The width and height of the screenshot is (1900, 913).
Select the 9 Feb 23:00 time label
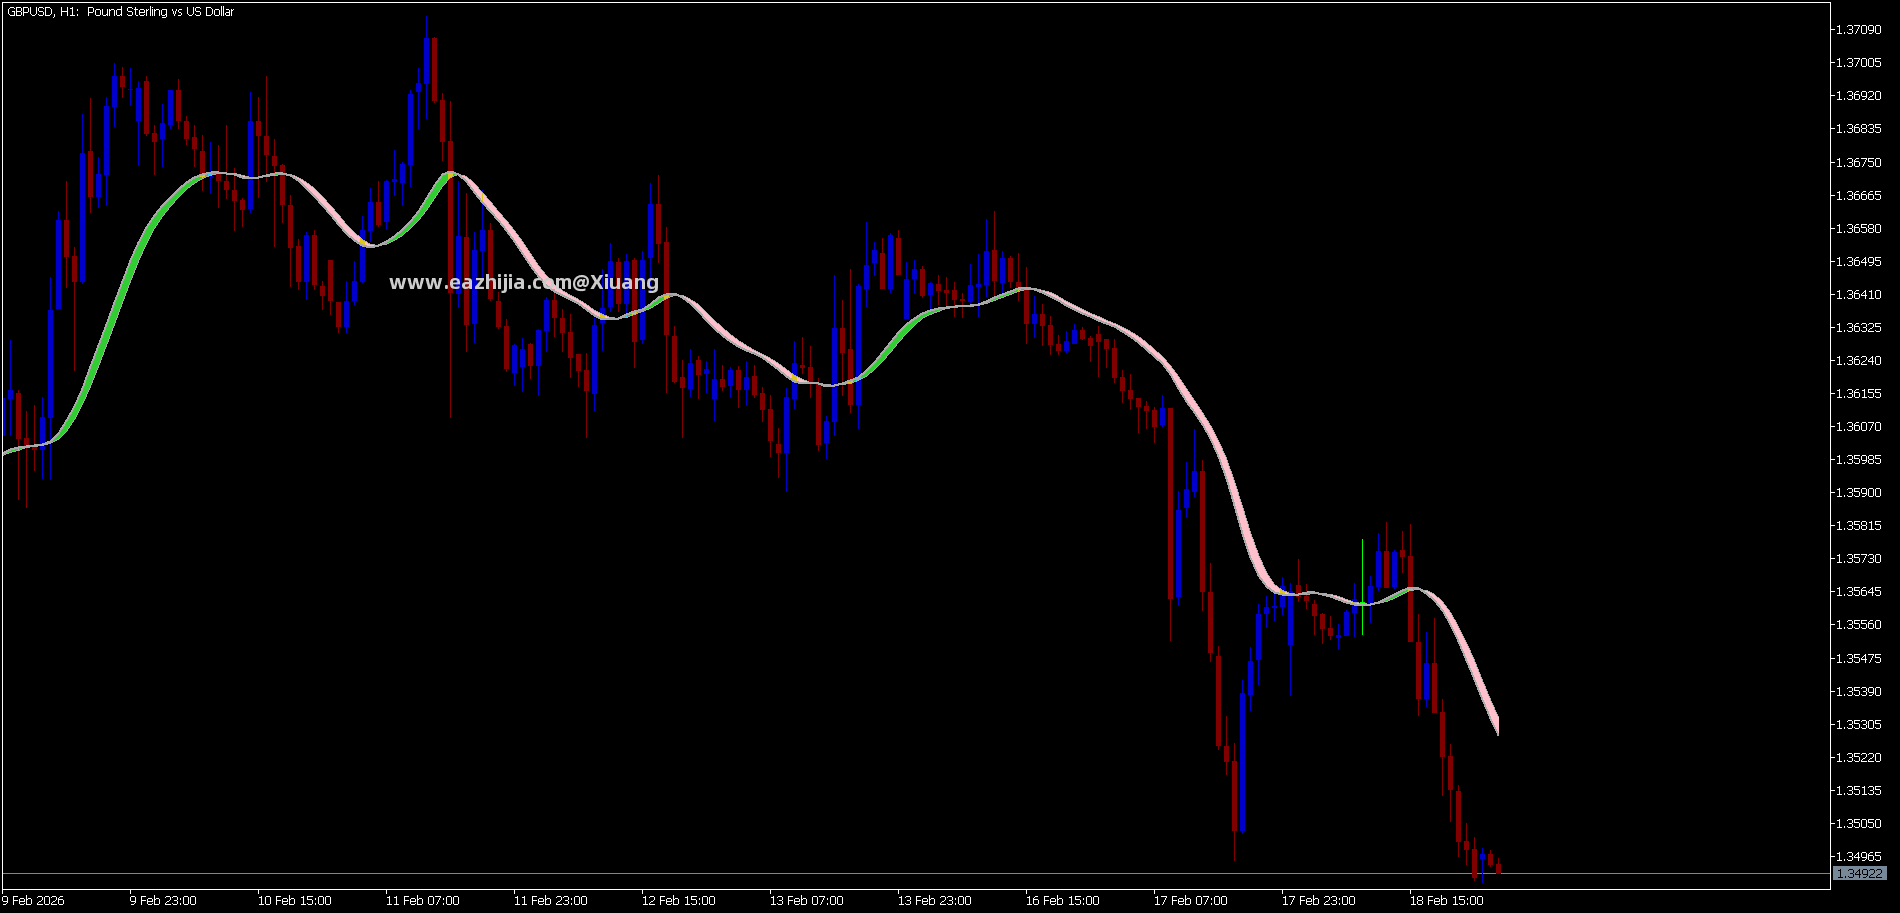click(163, 901)
